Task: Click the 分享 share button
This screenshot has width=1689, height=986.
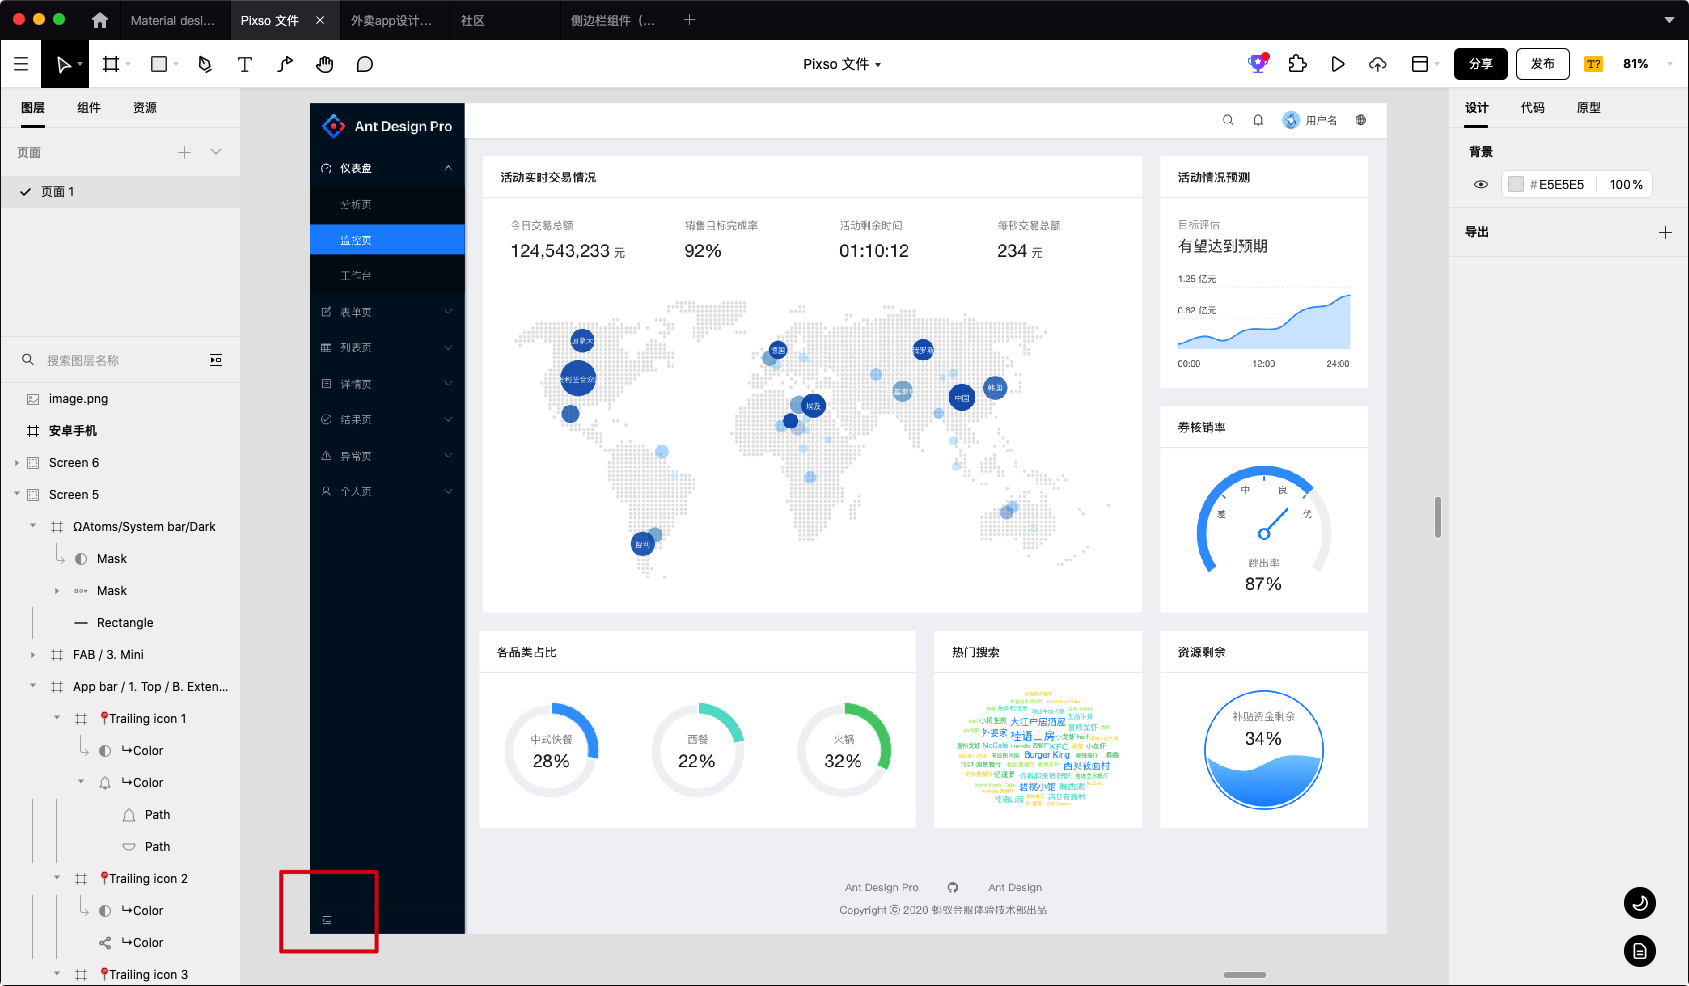Action: click(x=1481, y=64)
